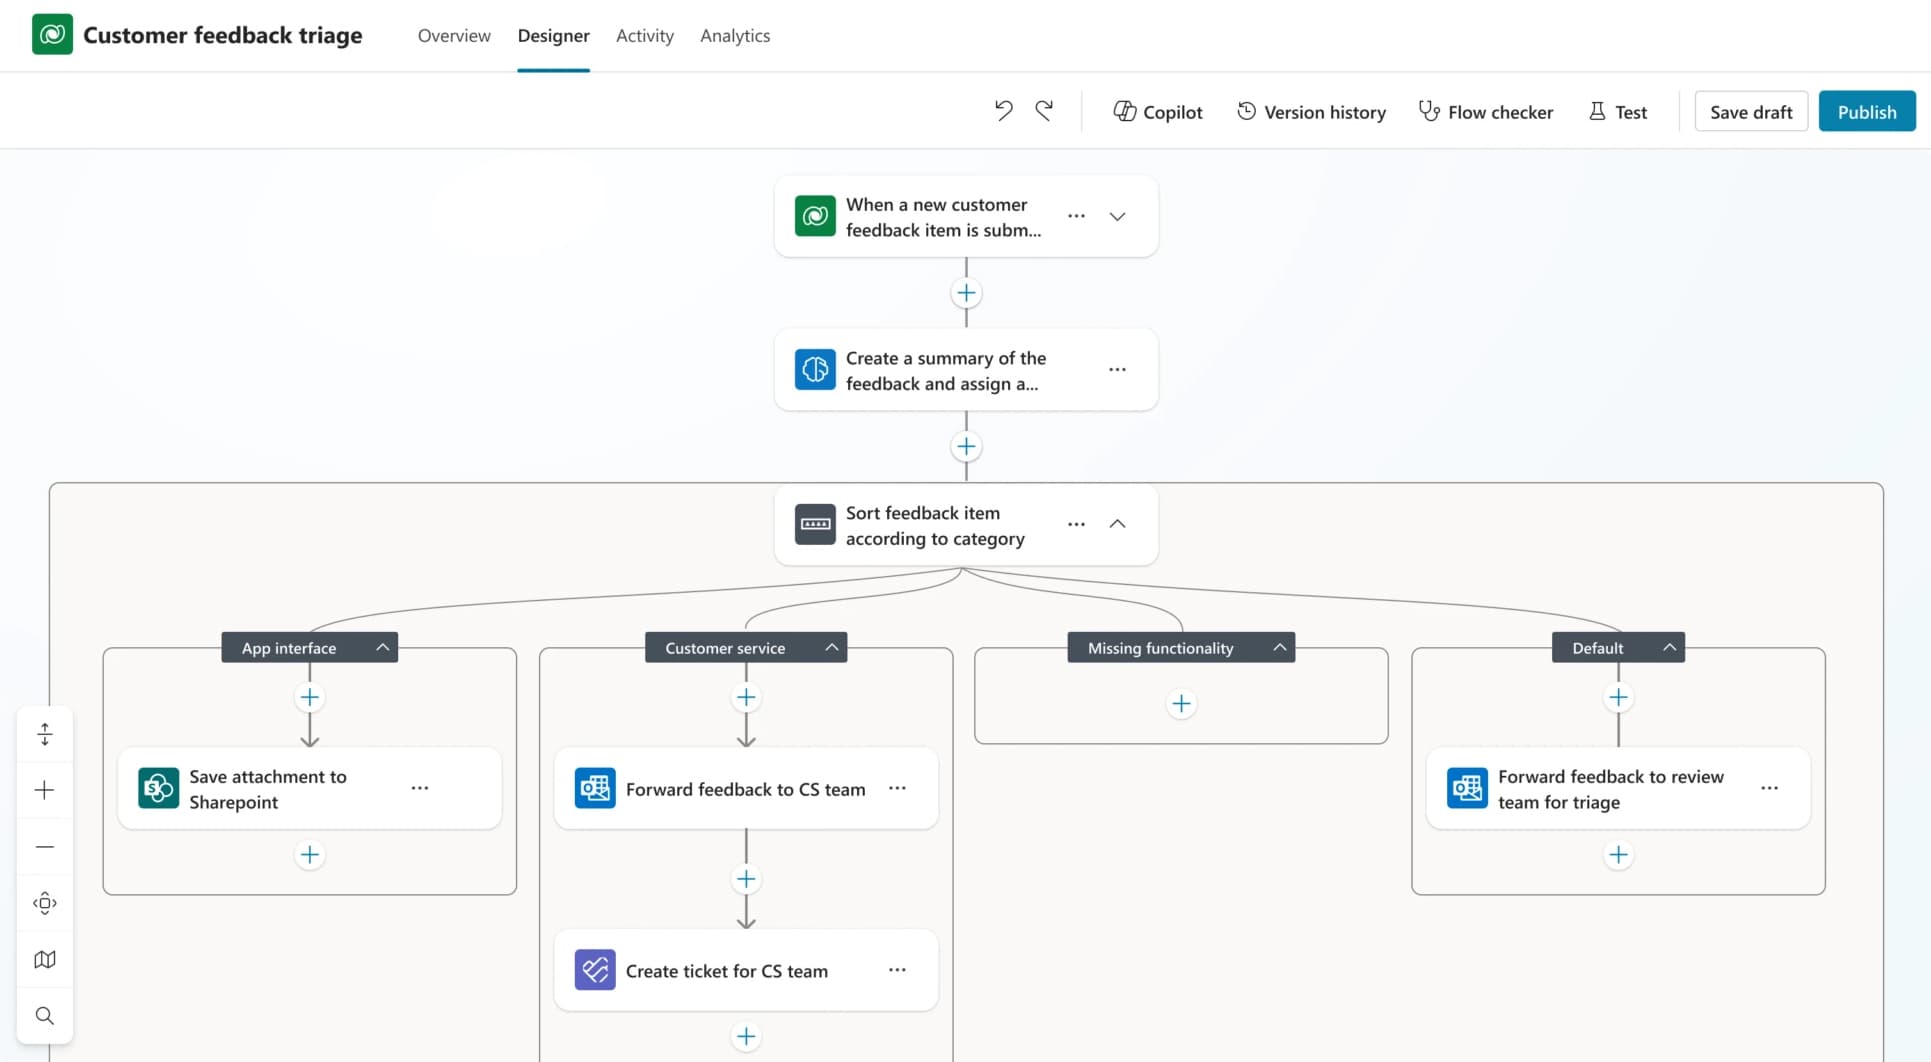Screen dimensions: 1931x1062
Task: Click the zoom out minus control
Action: tap(44, 847)
